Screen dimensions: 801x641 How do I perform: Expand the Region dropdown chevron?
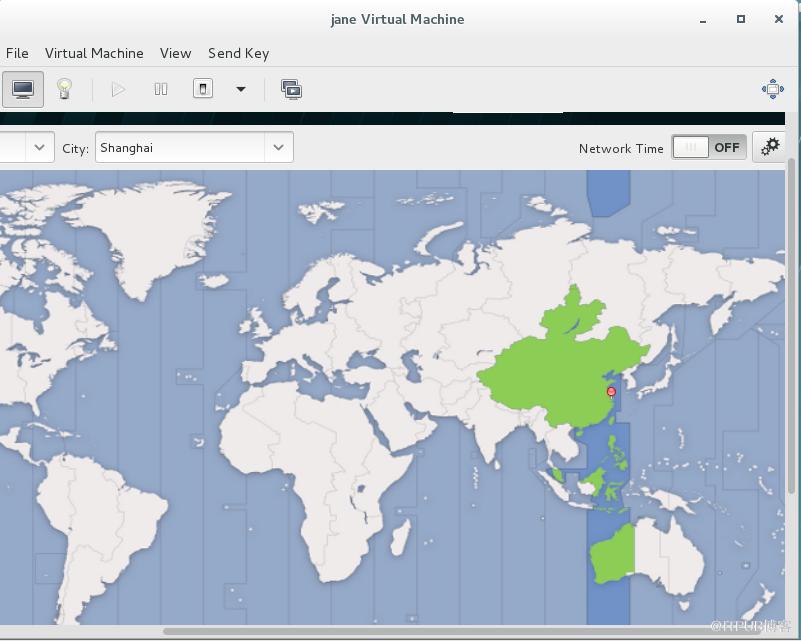39,148
